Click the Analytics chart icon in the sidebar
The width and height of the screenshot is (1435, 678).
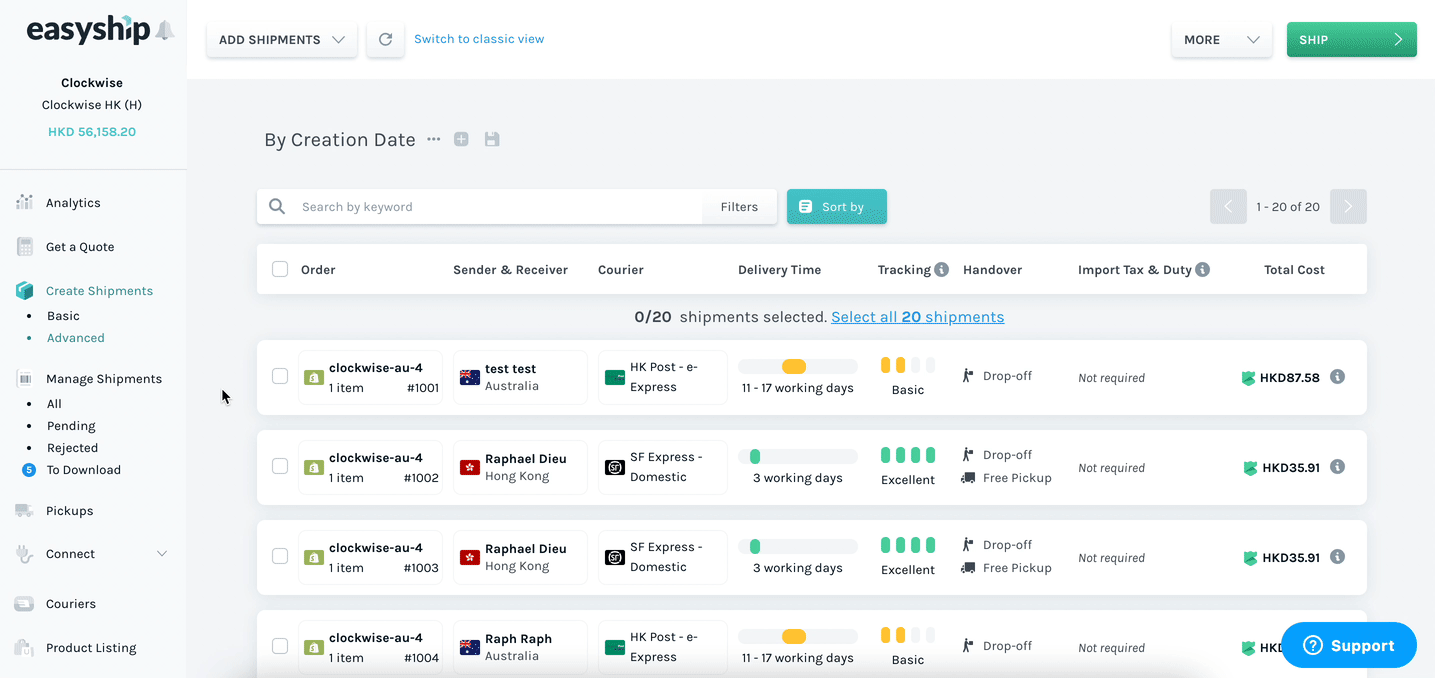[25, 202]
